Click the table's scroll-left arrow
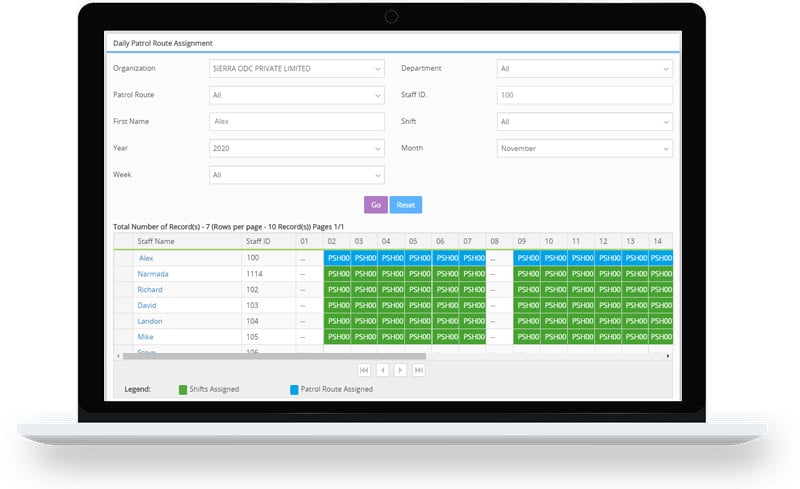 coord(118,355)
